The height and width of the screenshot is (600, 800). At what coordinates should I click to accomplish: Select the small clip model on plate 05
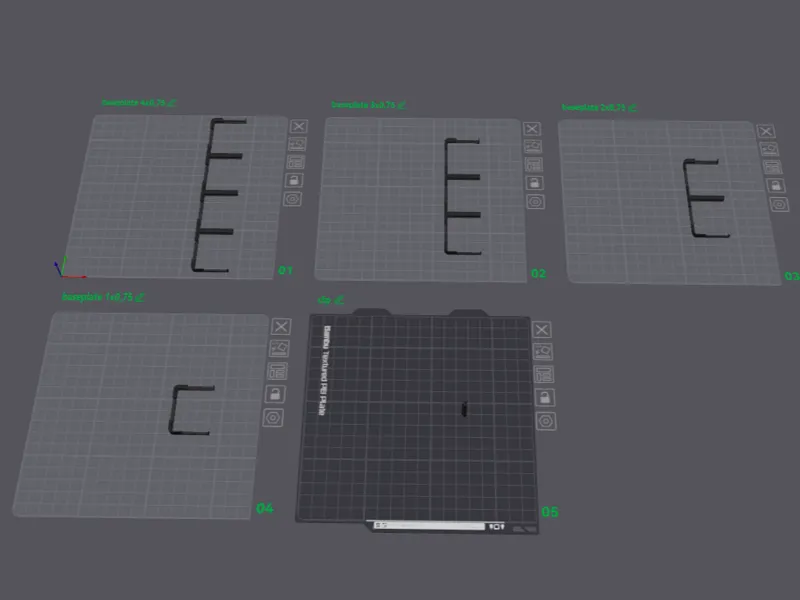tap(464, 409)
